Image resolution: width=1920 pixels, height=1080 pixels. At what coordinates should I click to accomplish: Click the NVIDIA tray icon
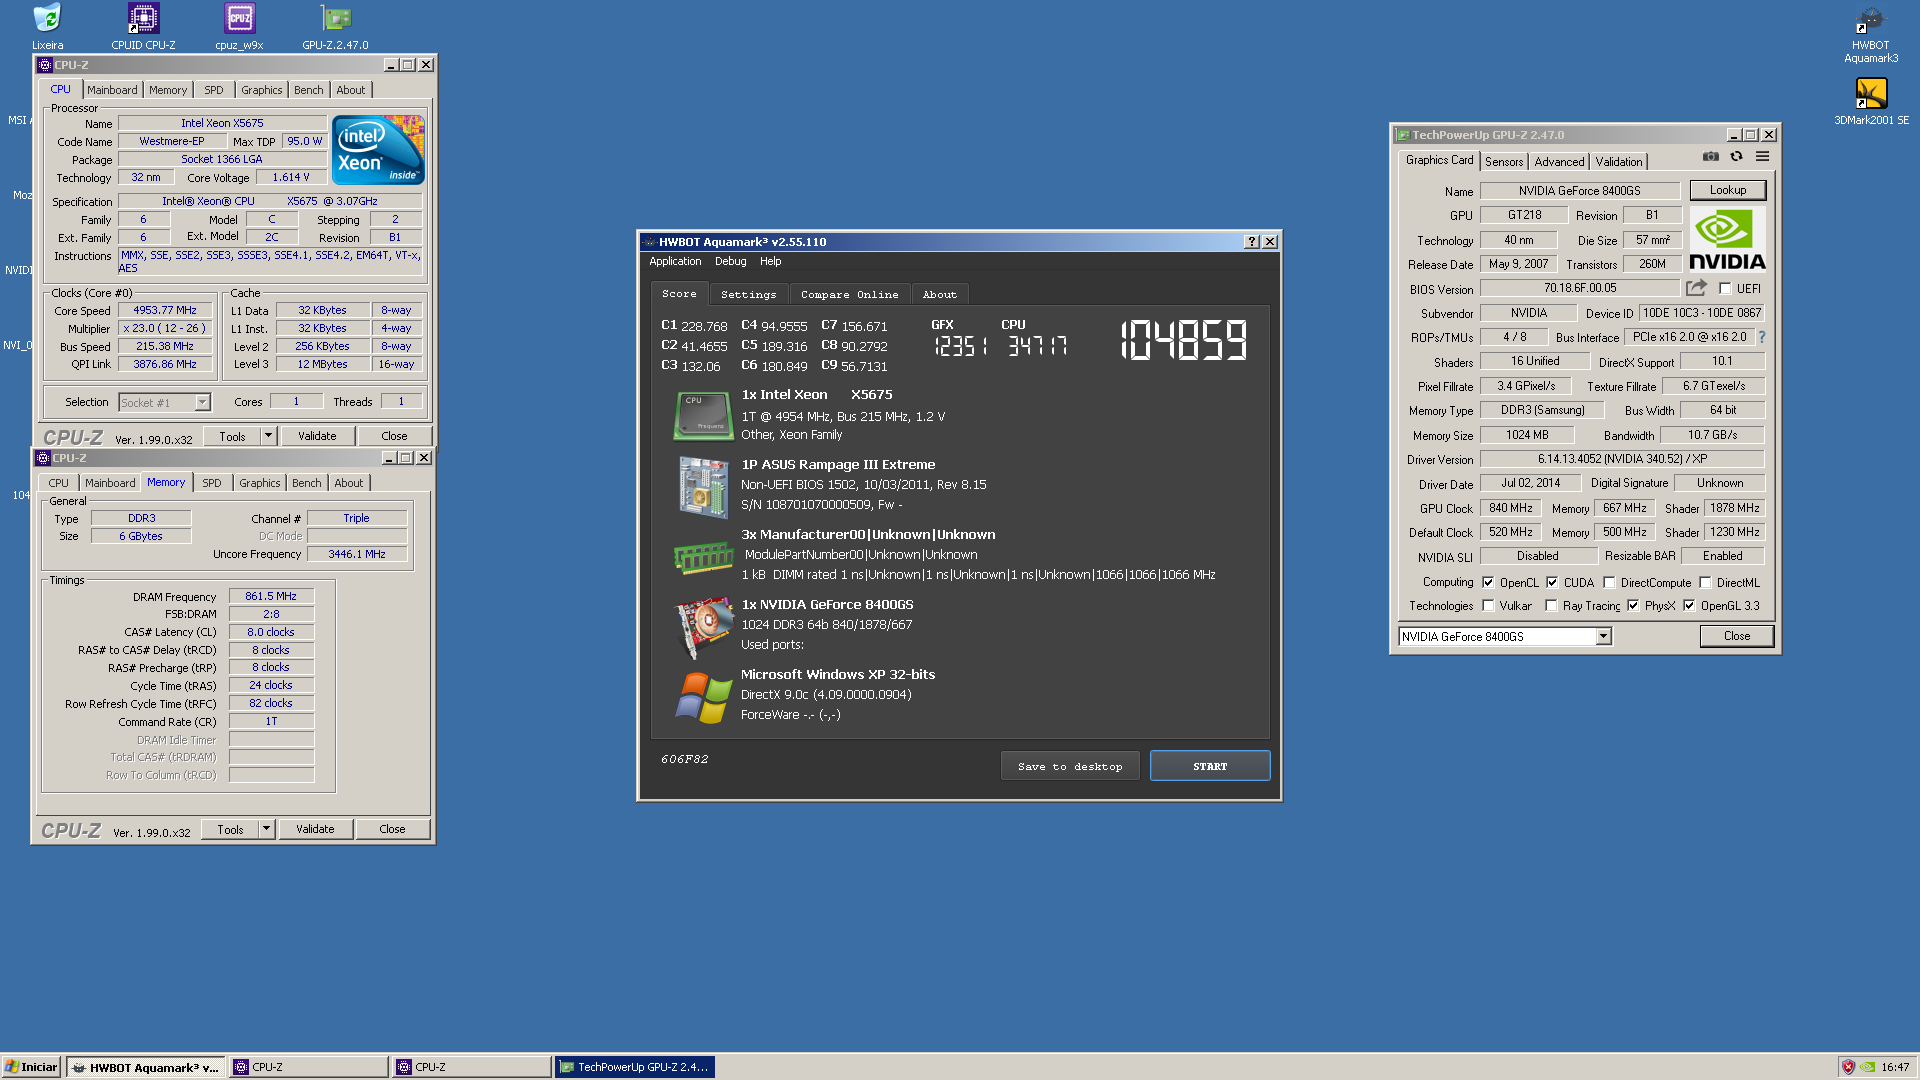coord(1867,1067)
